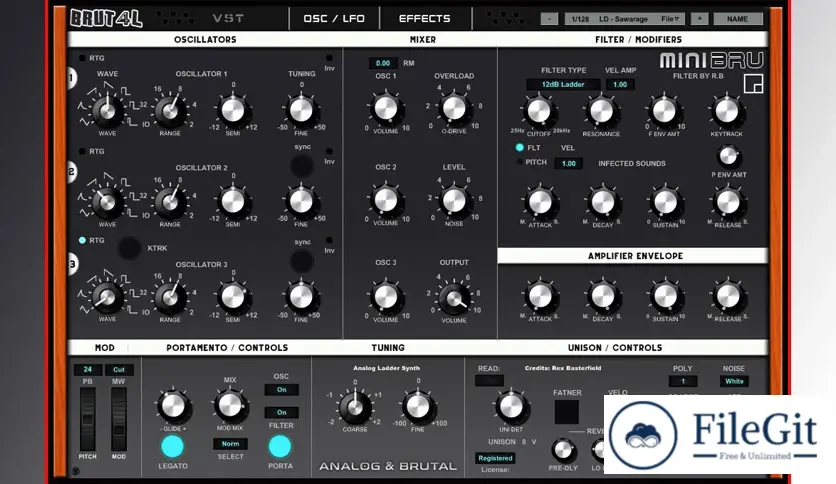Toggle RTG for Oscillator 3
Image resolution: width=836 pixels, height=484 pixels.
[82, 240]
